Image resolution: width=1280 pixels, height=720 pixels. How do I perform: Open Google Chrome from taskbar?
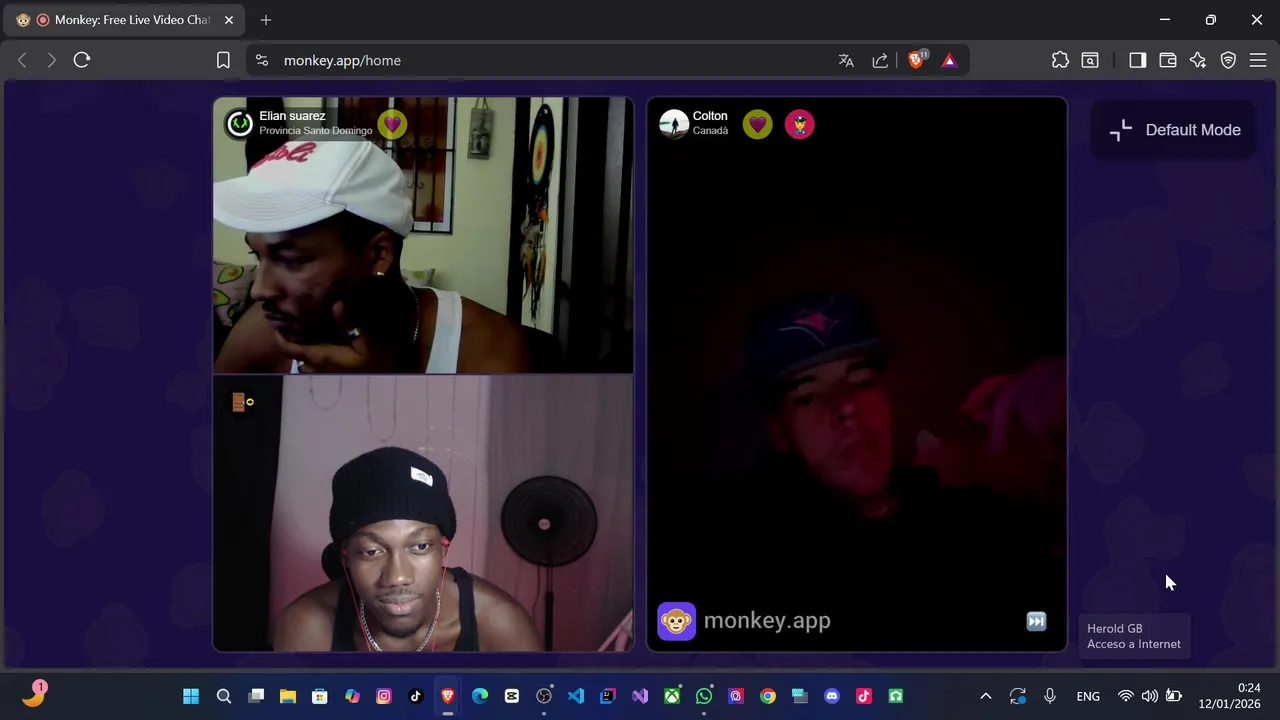point(768,696)
